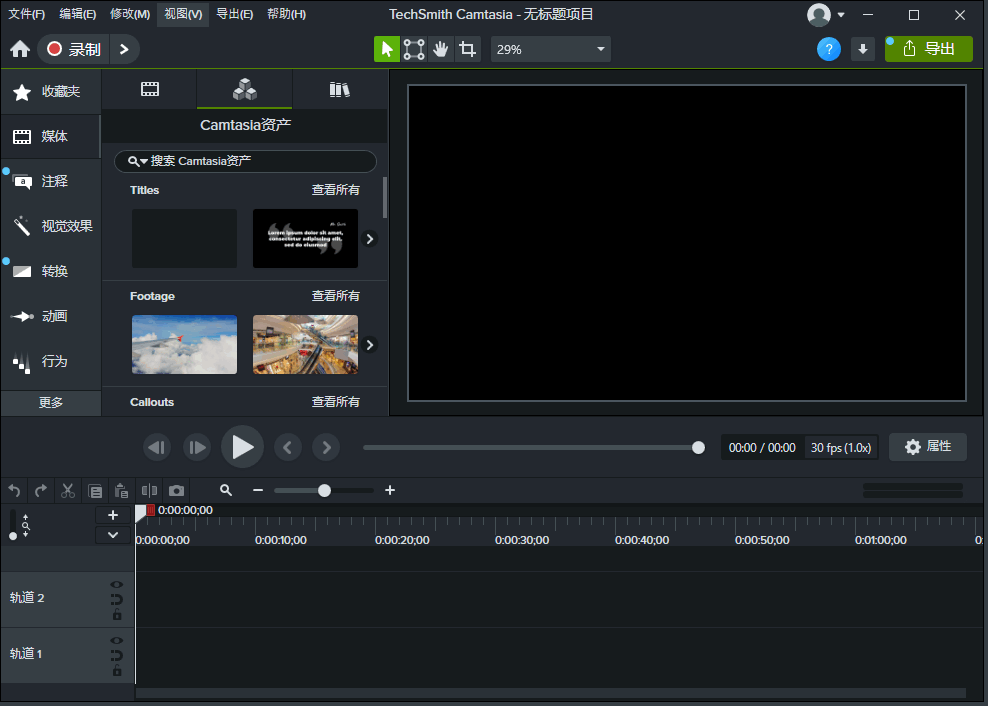
Task: Click the green 导出 button
Action: [928, 49]
